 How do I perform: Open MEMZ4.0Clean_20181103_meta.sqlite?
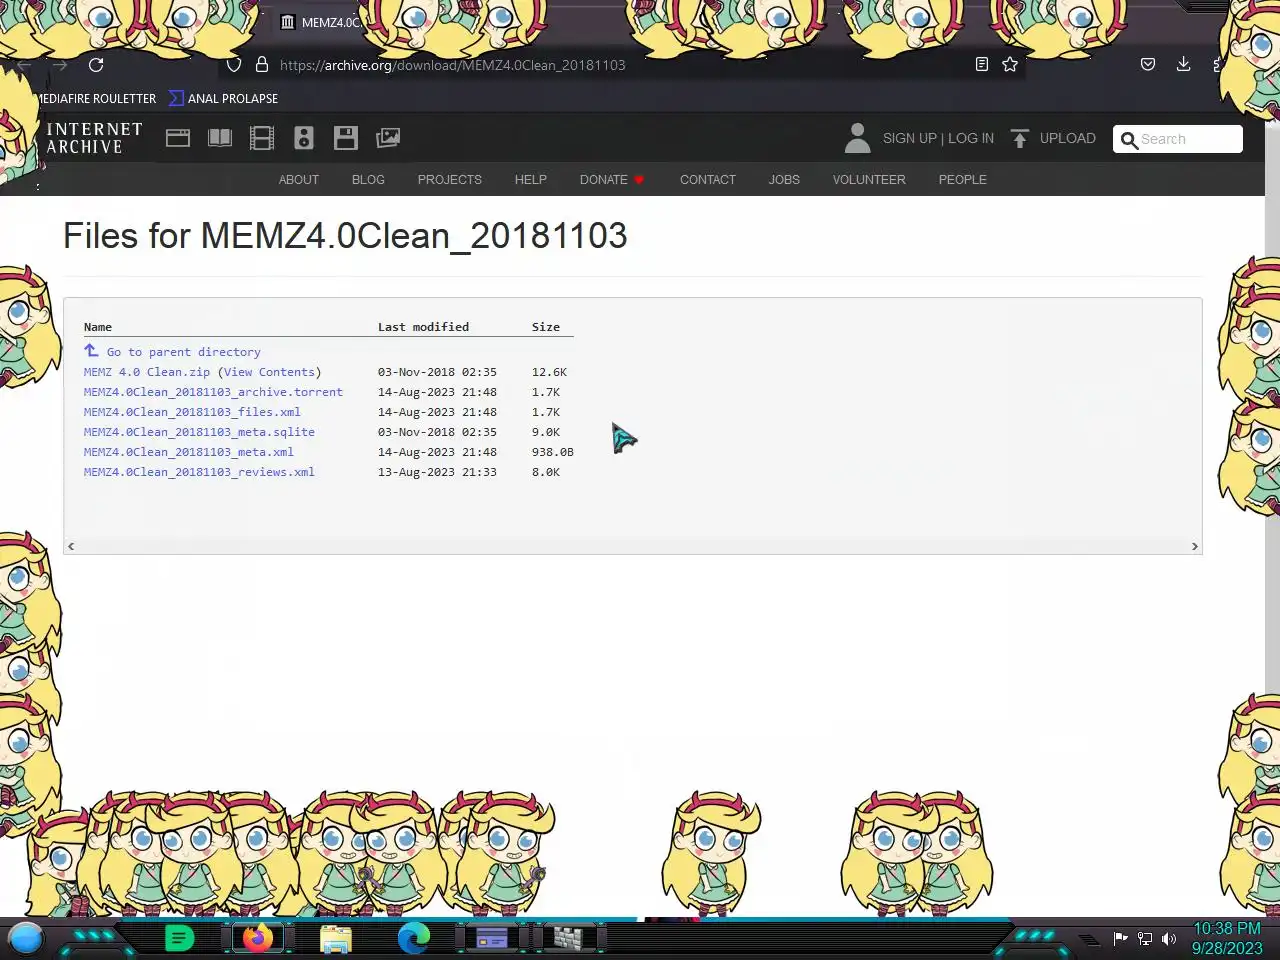pos(199,432)
